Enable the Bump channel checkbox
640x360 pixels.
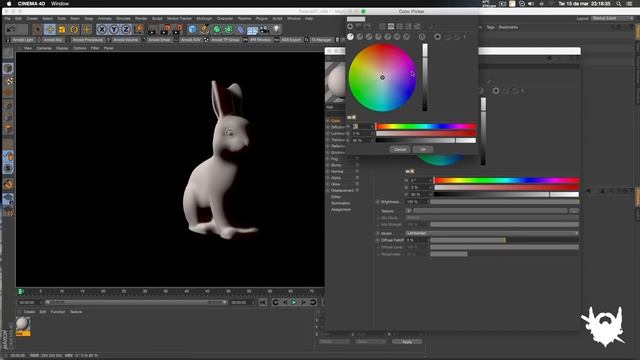click(x=357, y=165)
